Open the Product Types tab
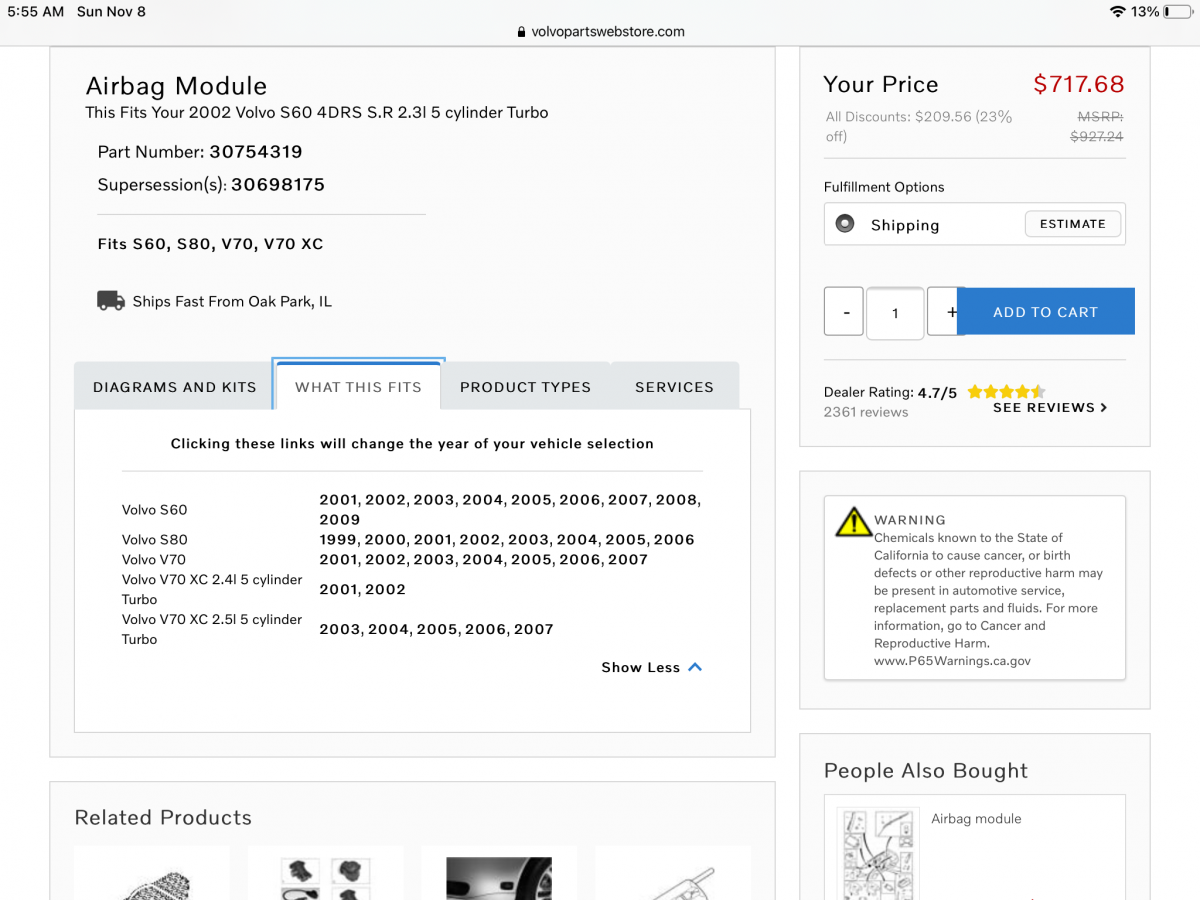The width and height of the screenshot is (1200, 900). (x=525, y=387)
